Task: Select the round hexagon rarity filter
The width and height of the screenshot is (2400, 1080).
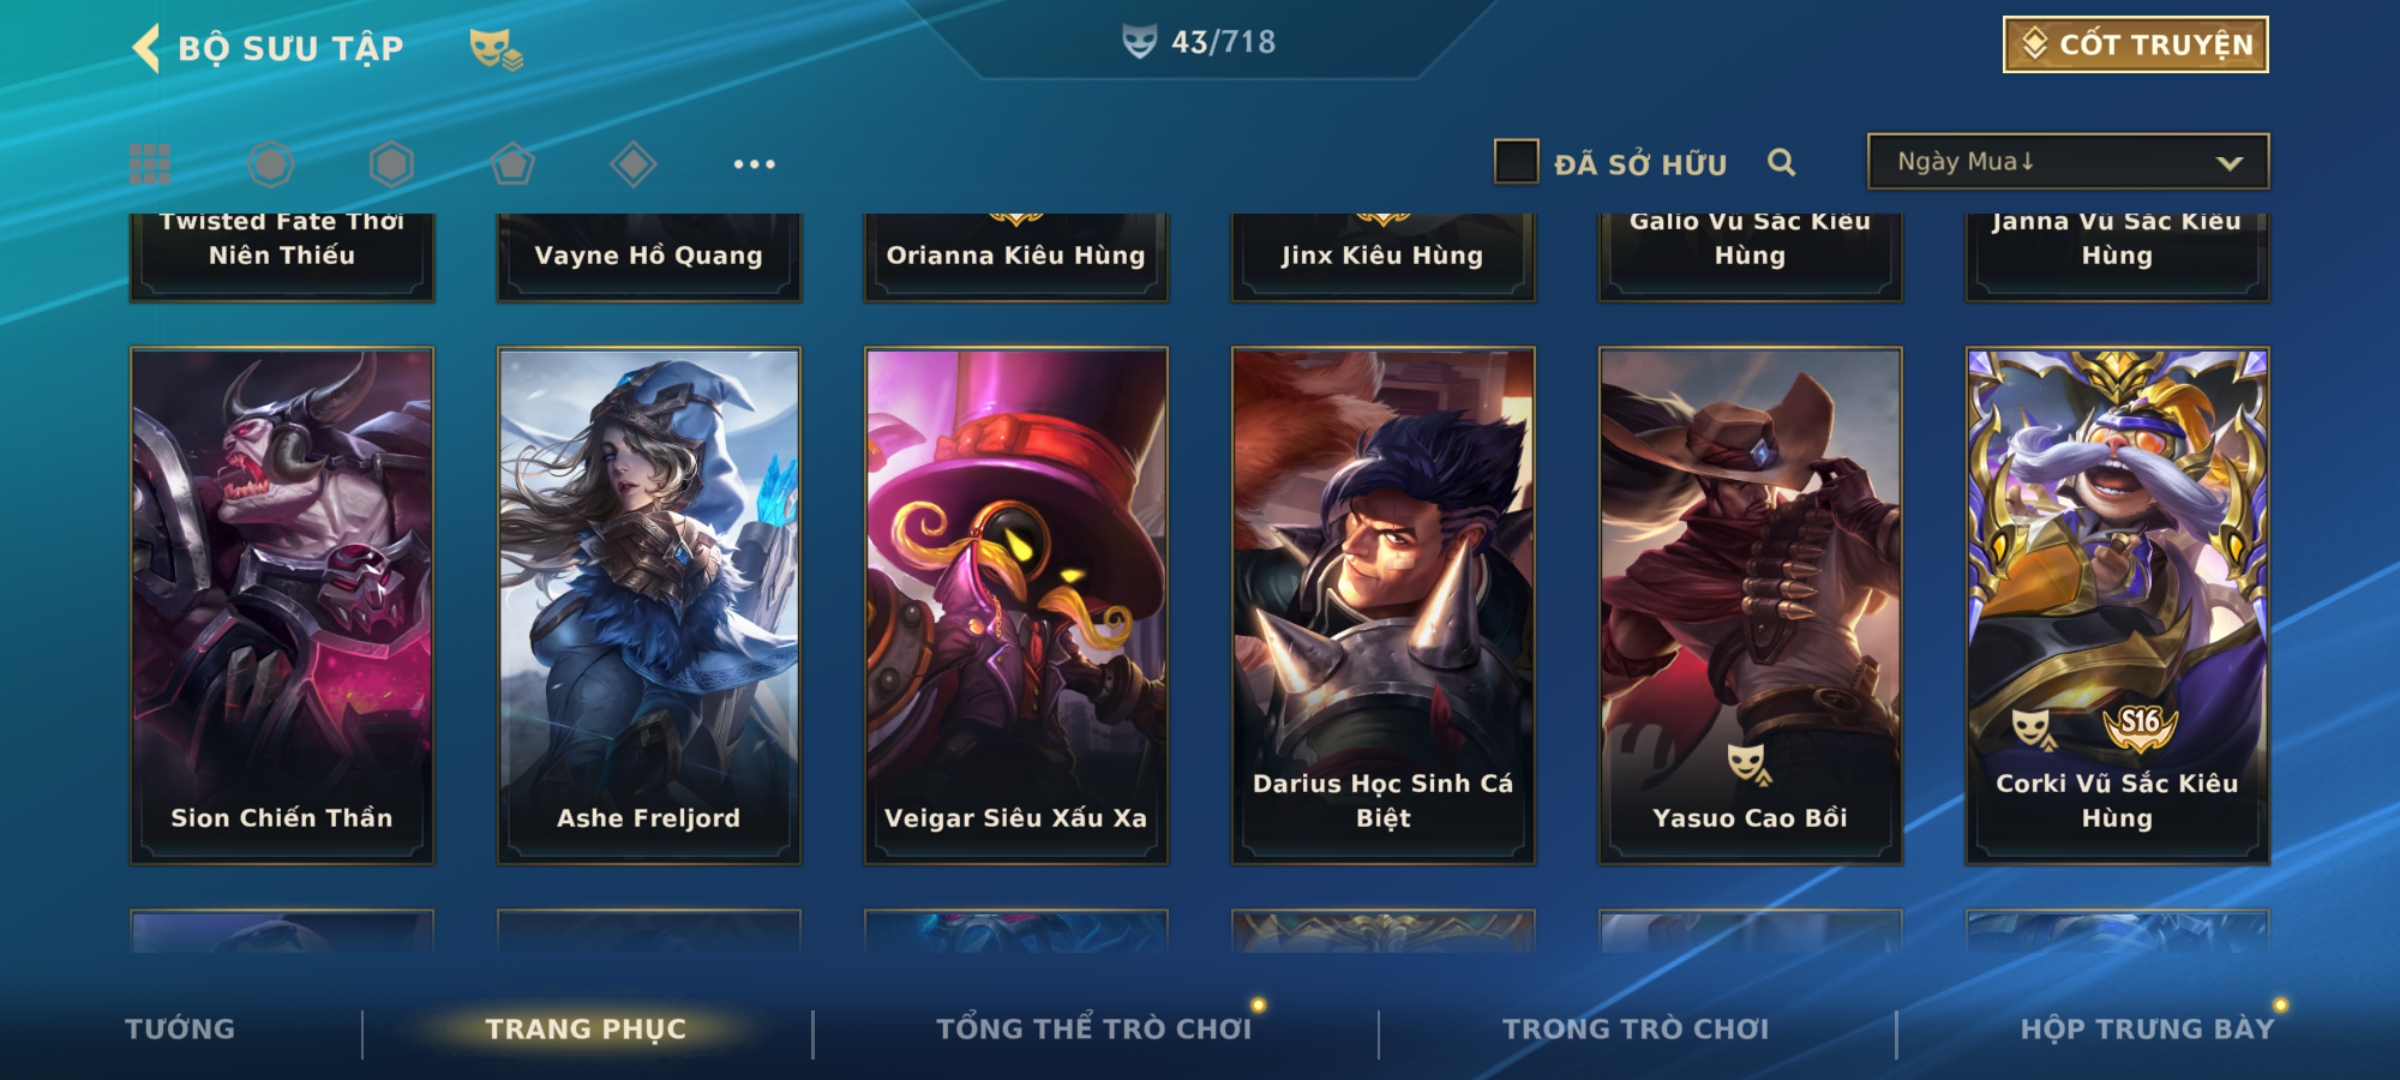Action: 271,164
